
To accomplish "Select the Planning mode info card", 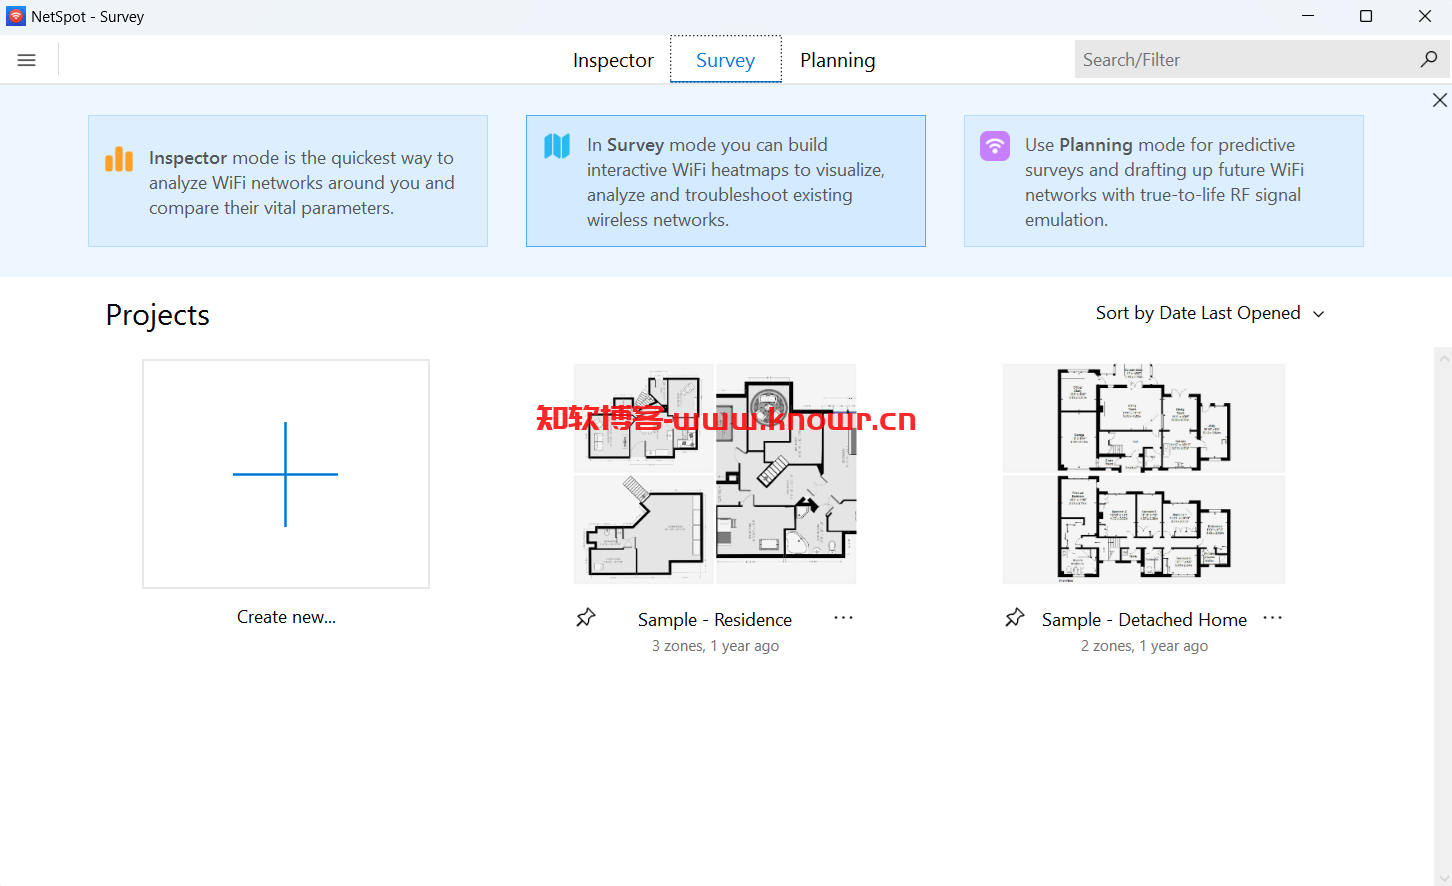I will coord(1164,181).
